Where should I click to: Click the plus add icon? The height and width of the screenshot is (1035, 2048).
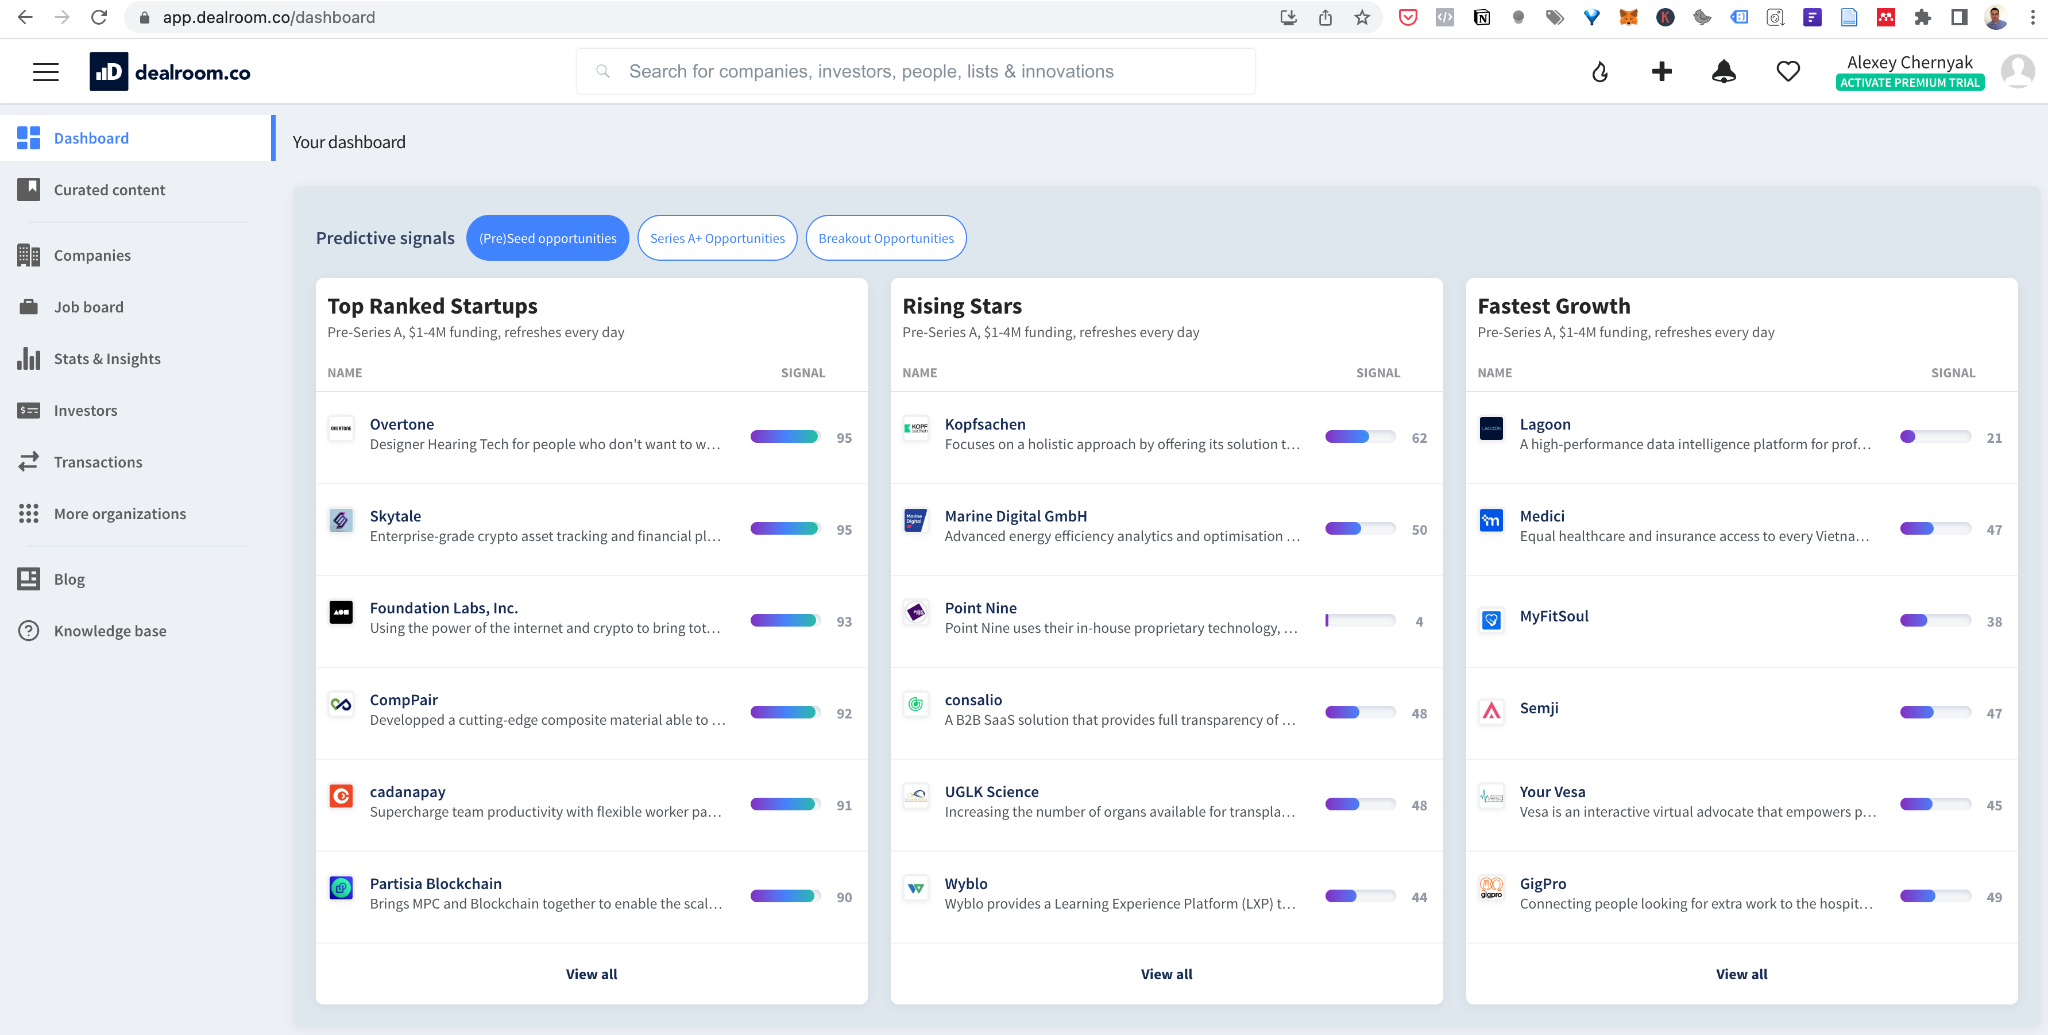point(1662,72)
